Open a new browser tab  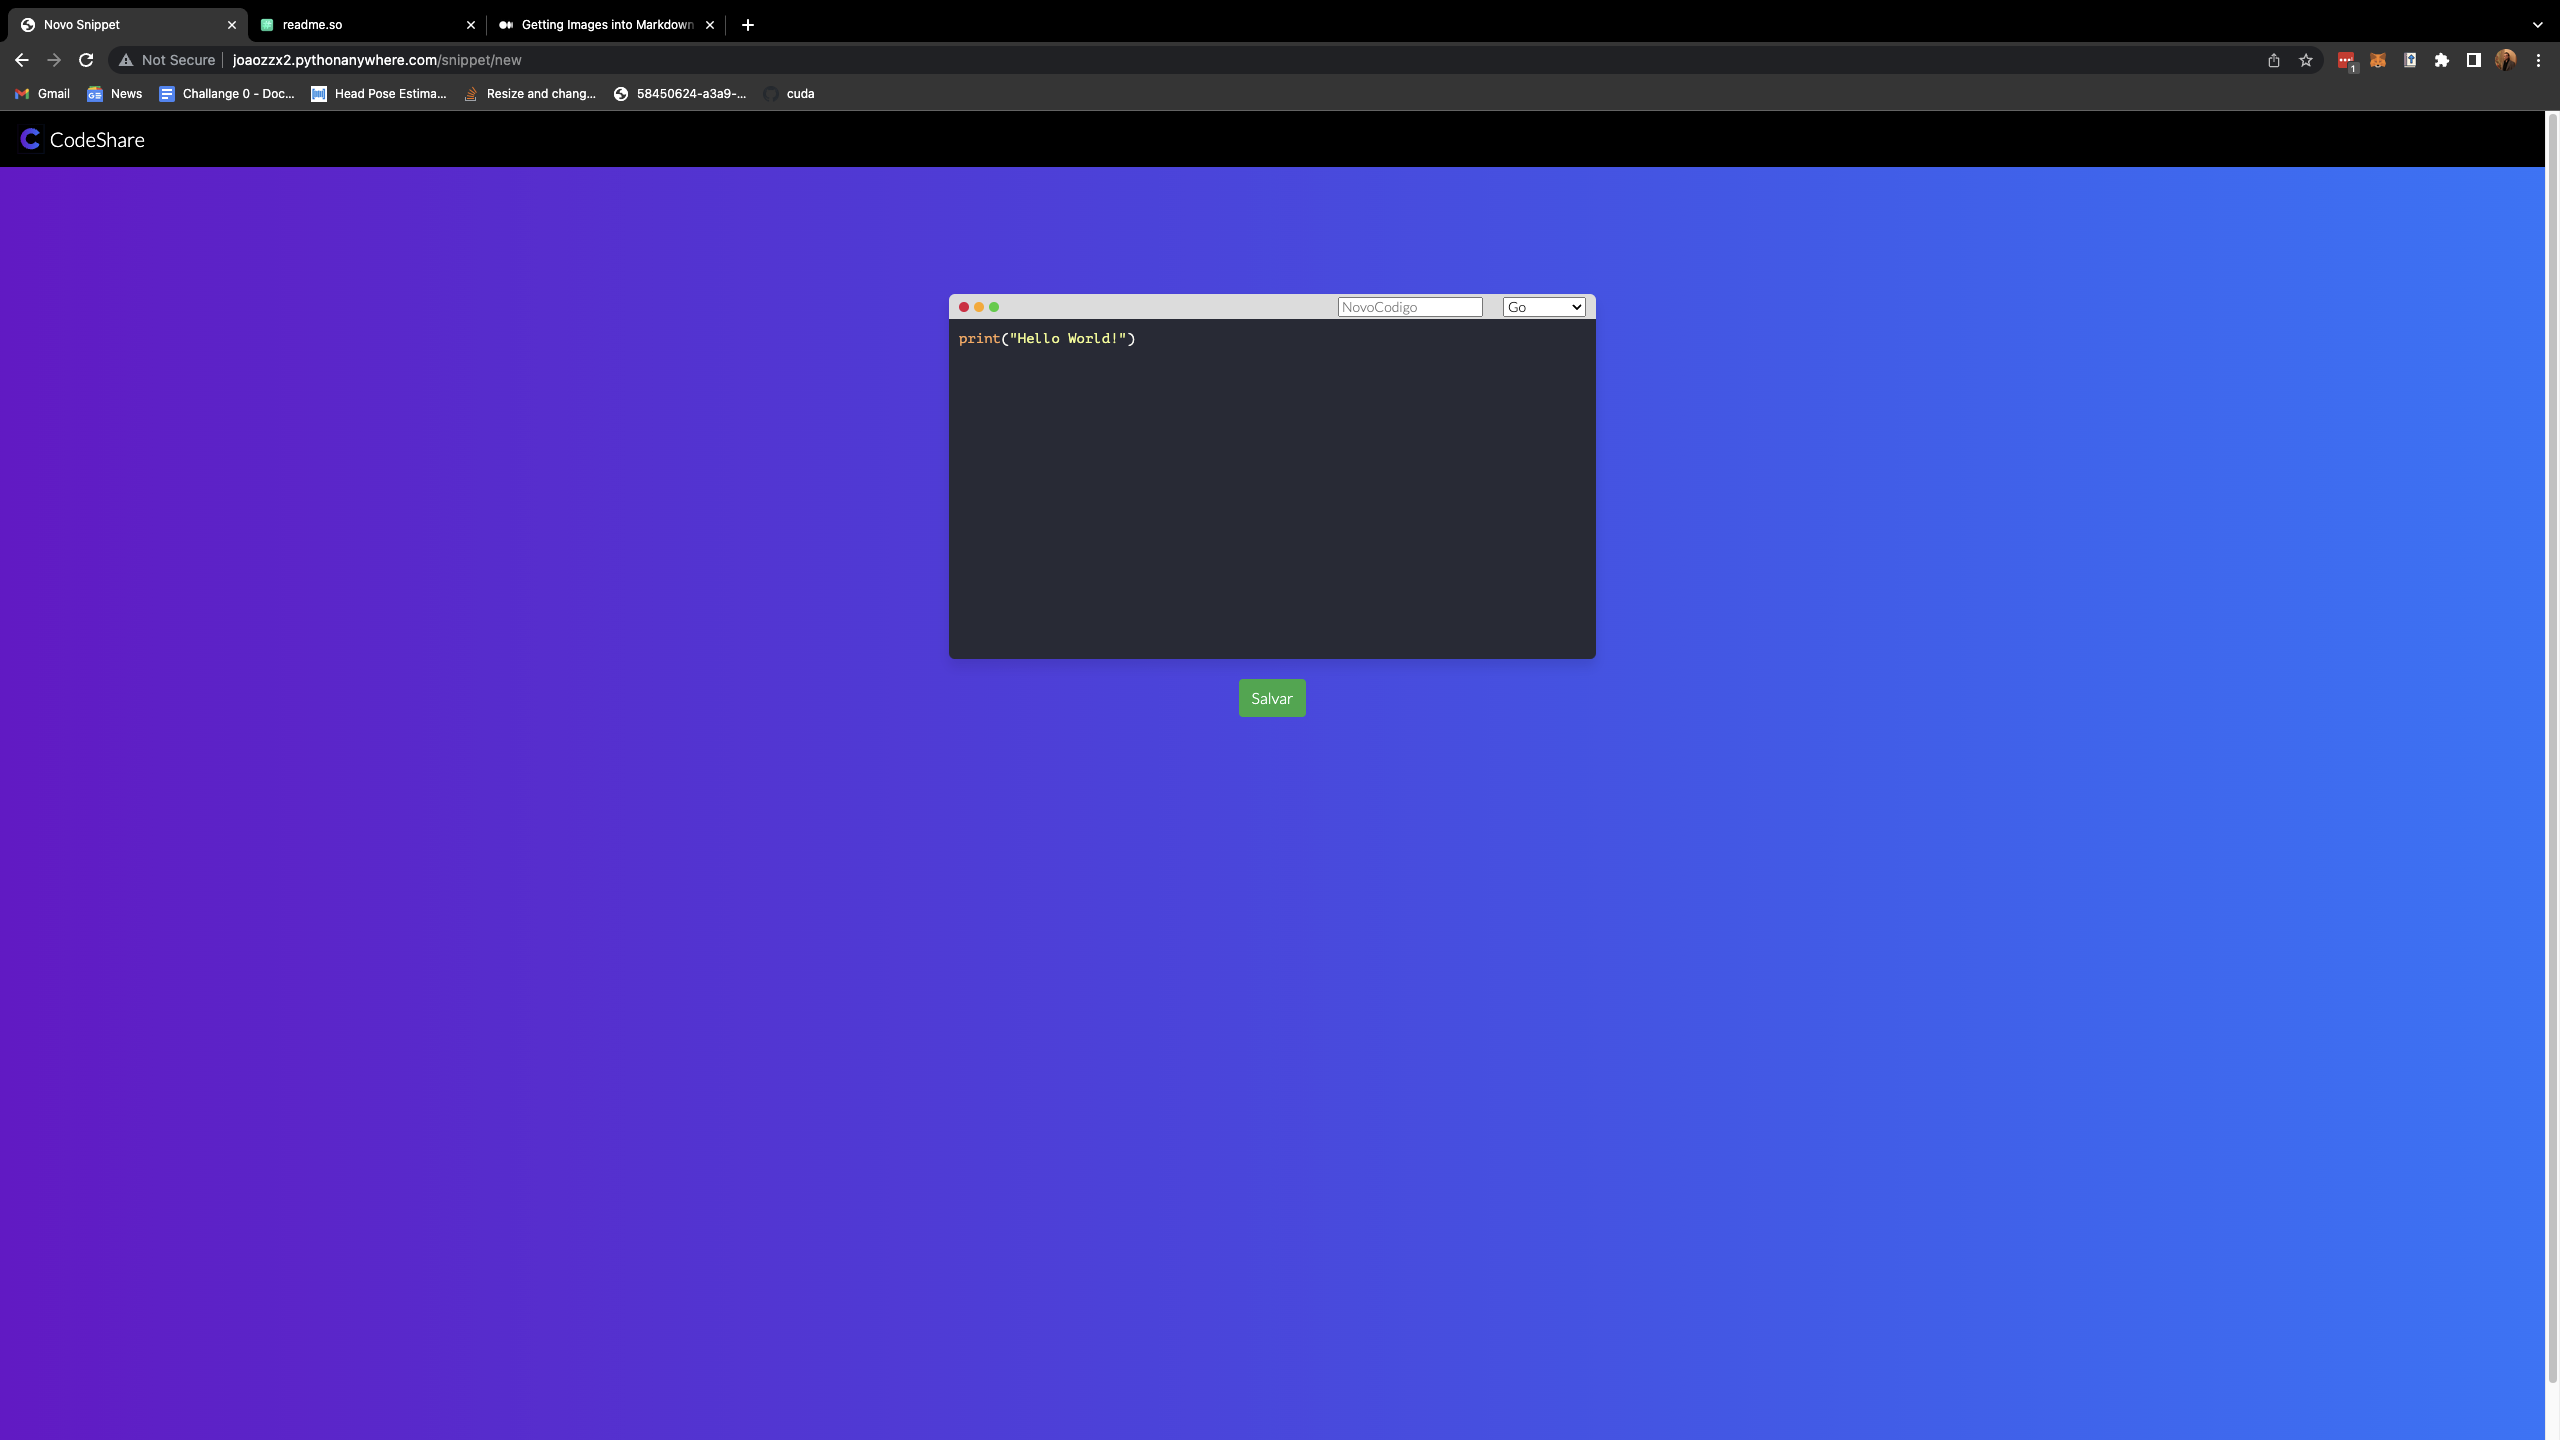(x=747, y=25)
